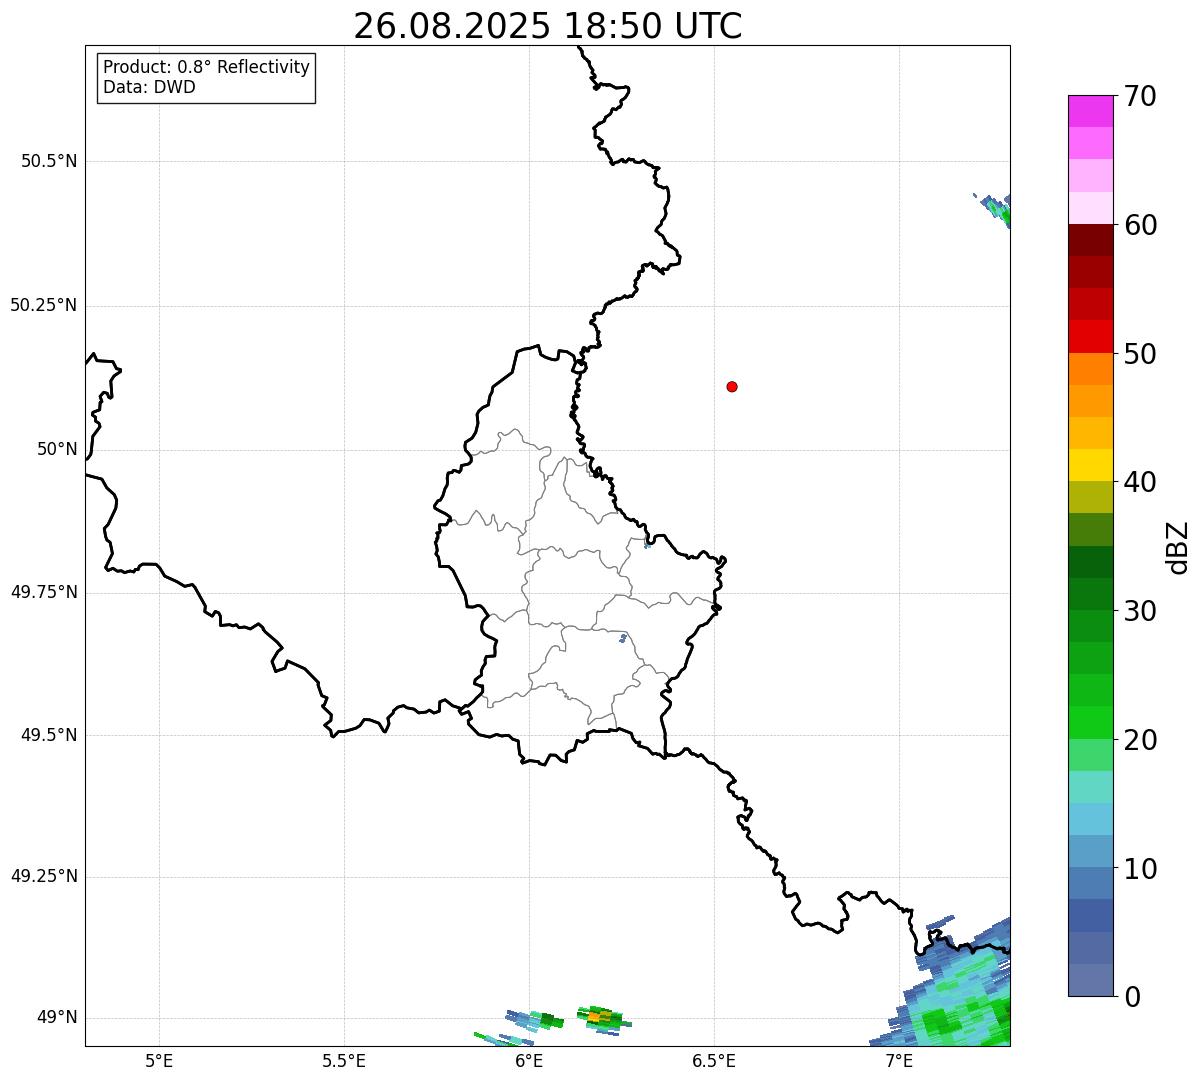Click the colorbar tick label 70
This screenshot has width=1202, height=1081.
tap(1140, 97)
